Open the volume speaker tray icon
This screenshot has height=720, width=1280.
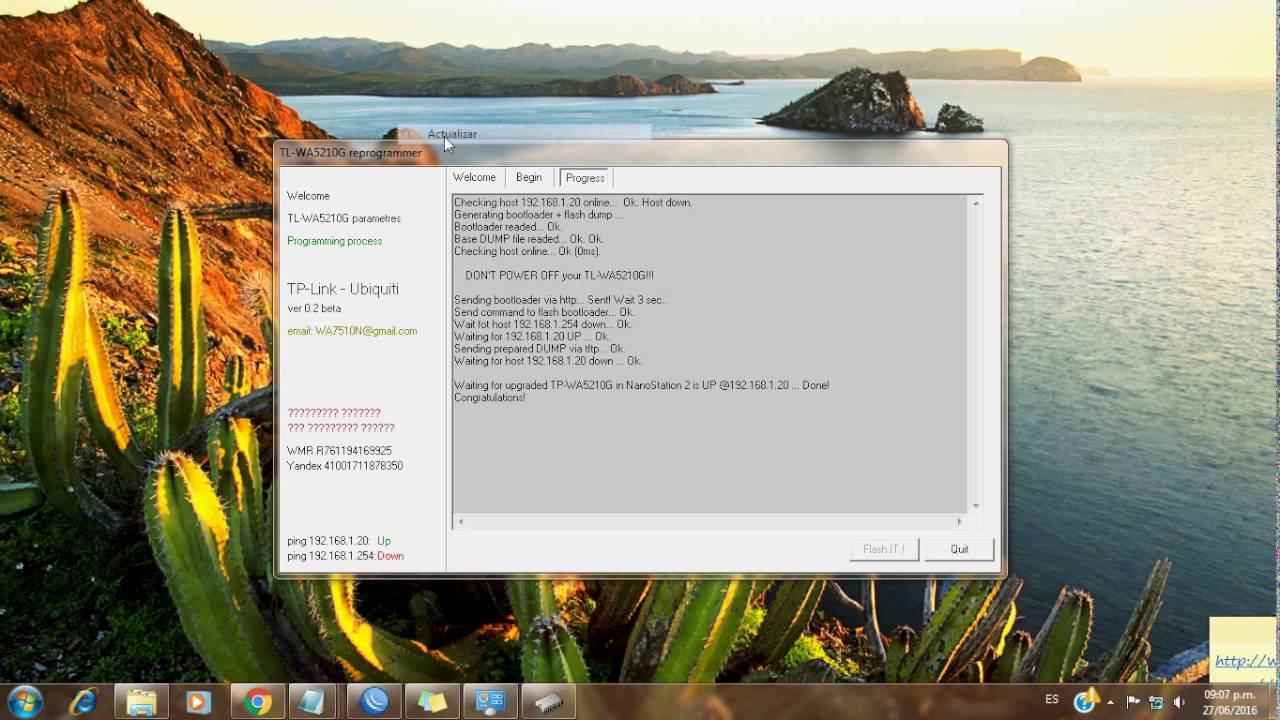(1178, 702)
